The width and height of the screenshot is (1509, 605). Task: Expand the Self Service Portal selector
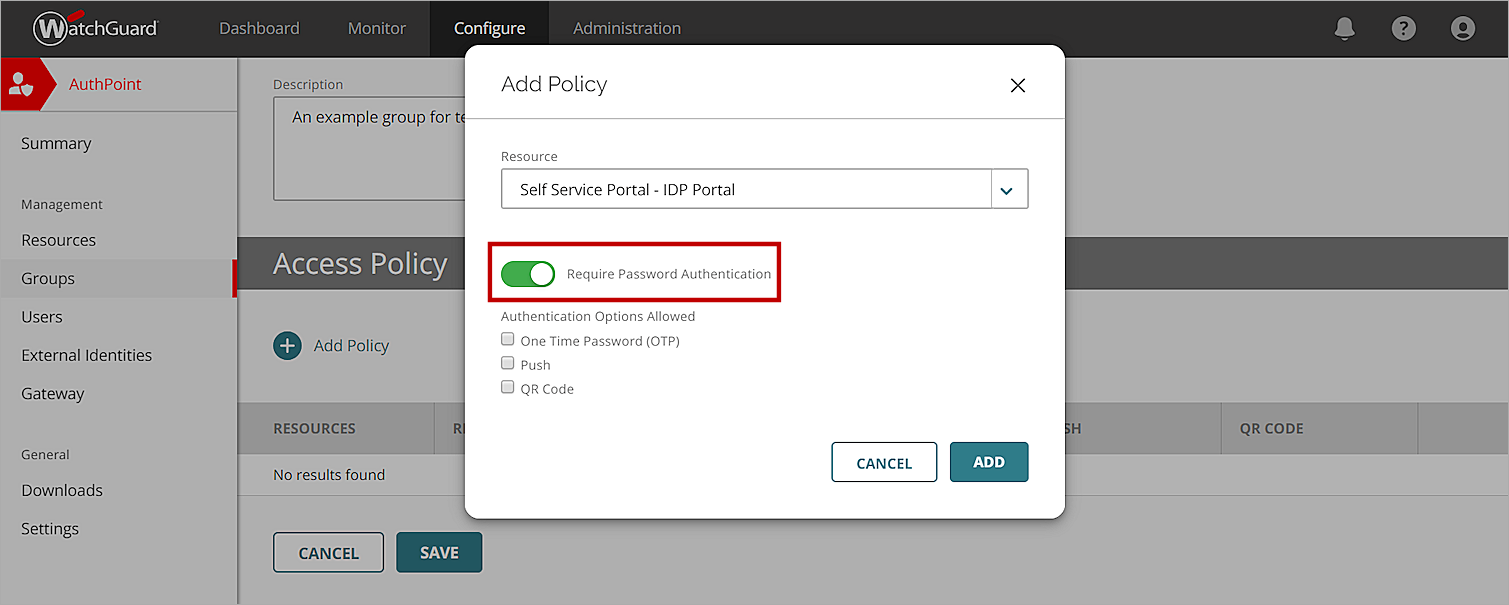click(1007, 189)
